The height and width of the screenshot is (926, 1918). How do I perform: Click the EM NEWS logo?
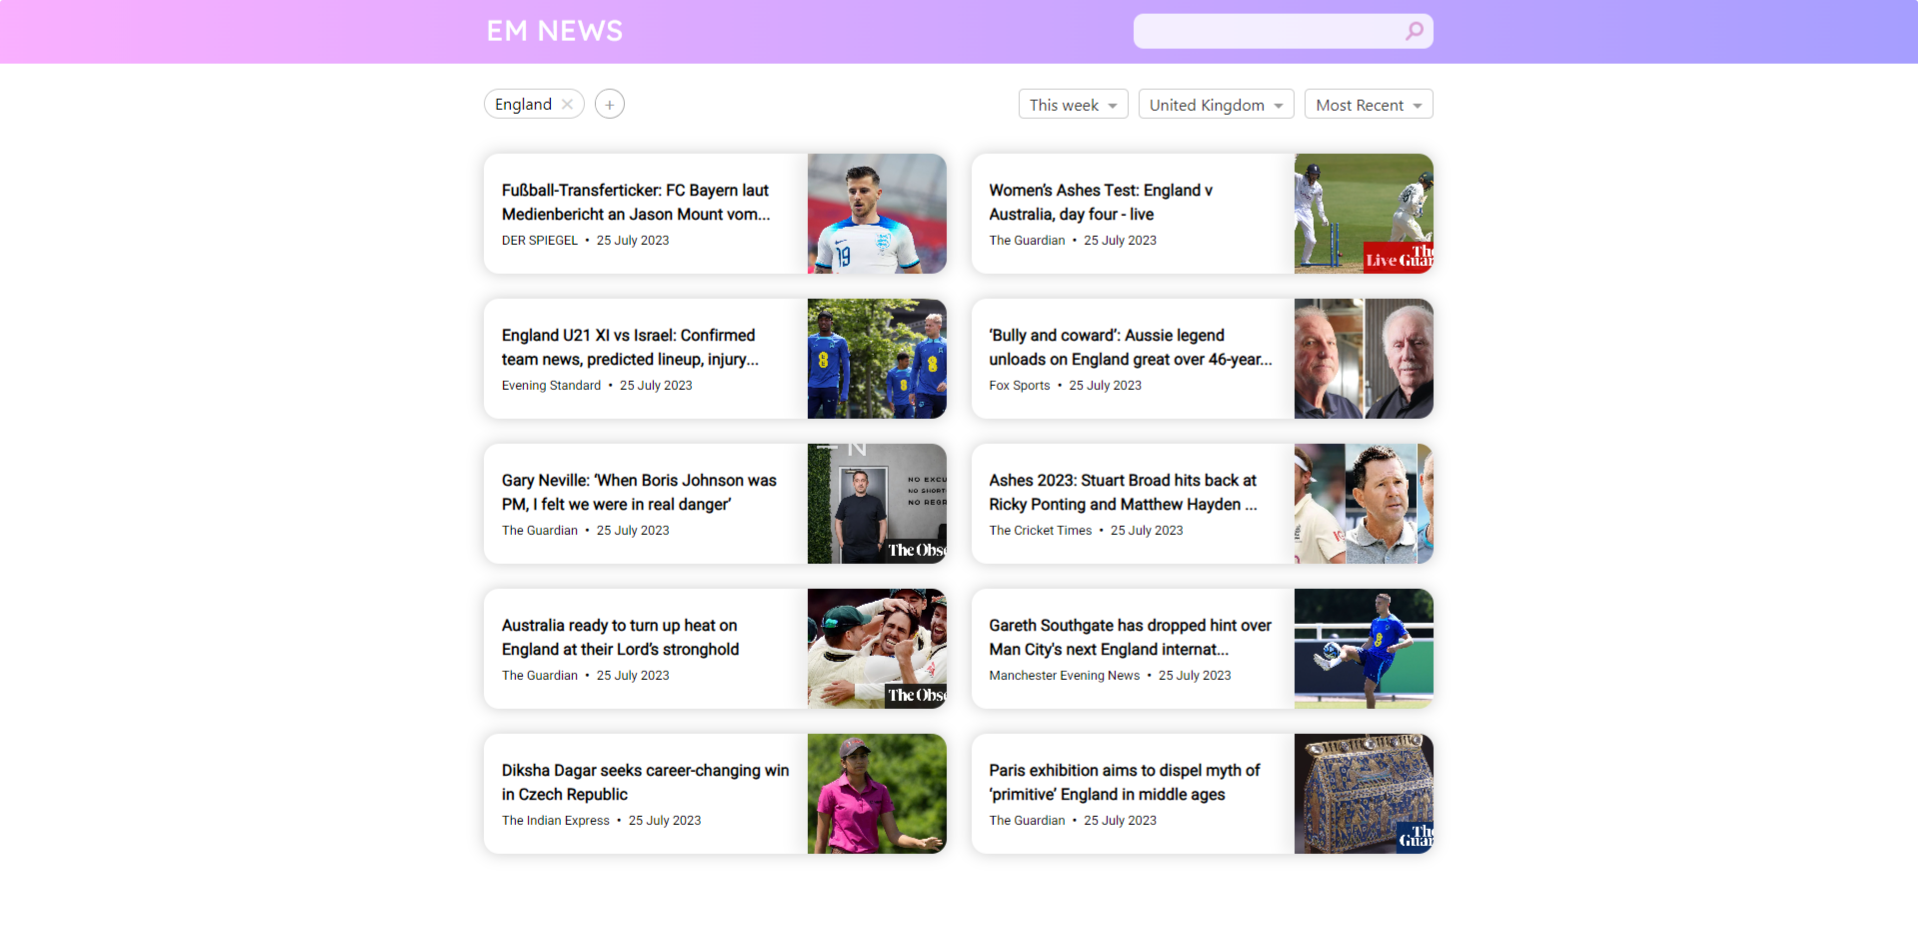click(x=554, y=31)
